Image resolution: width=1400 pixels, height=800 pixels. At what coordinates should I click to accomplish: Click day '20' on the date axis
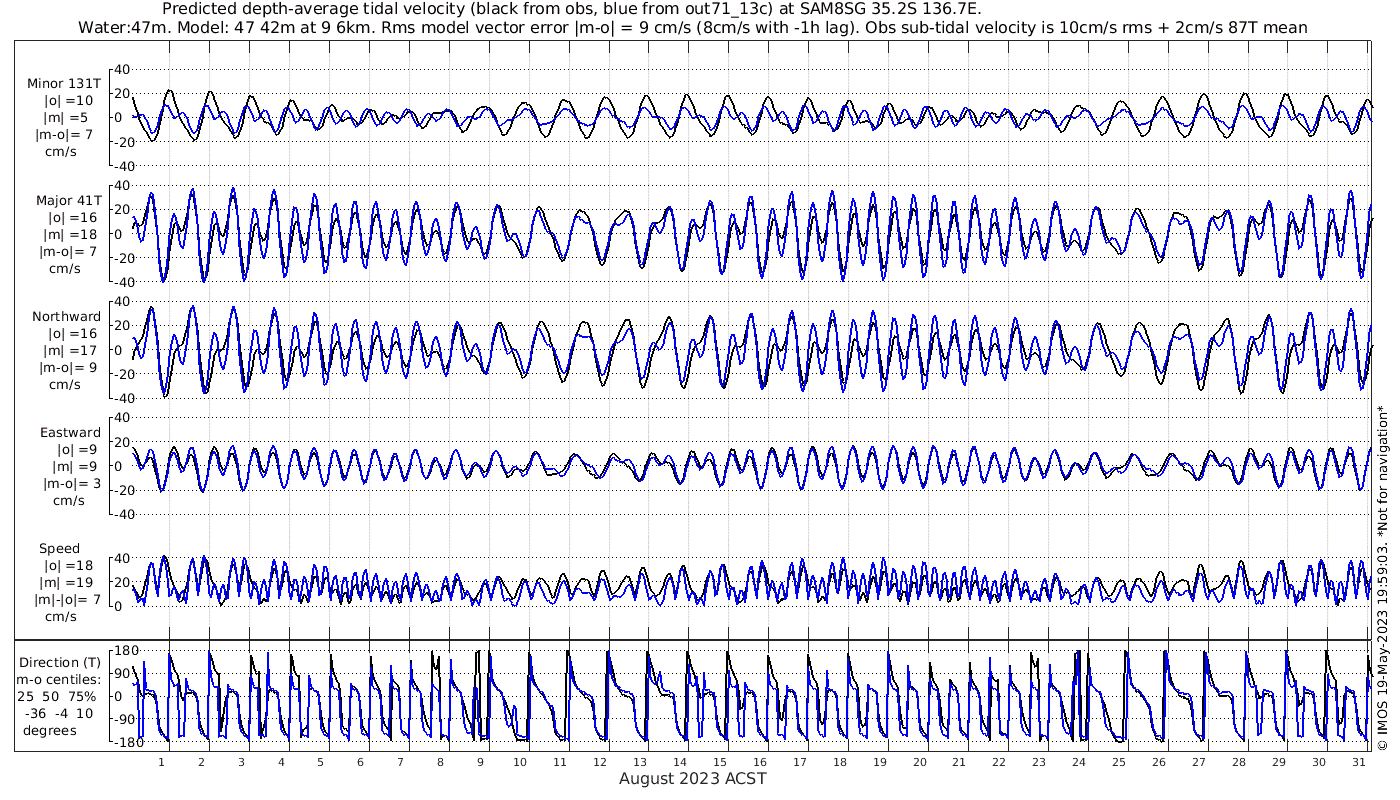click(x=918, y=762)
